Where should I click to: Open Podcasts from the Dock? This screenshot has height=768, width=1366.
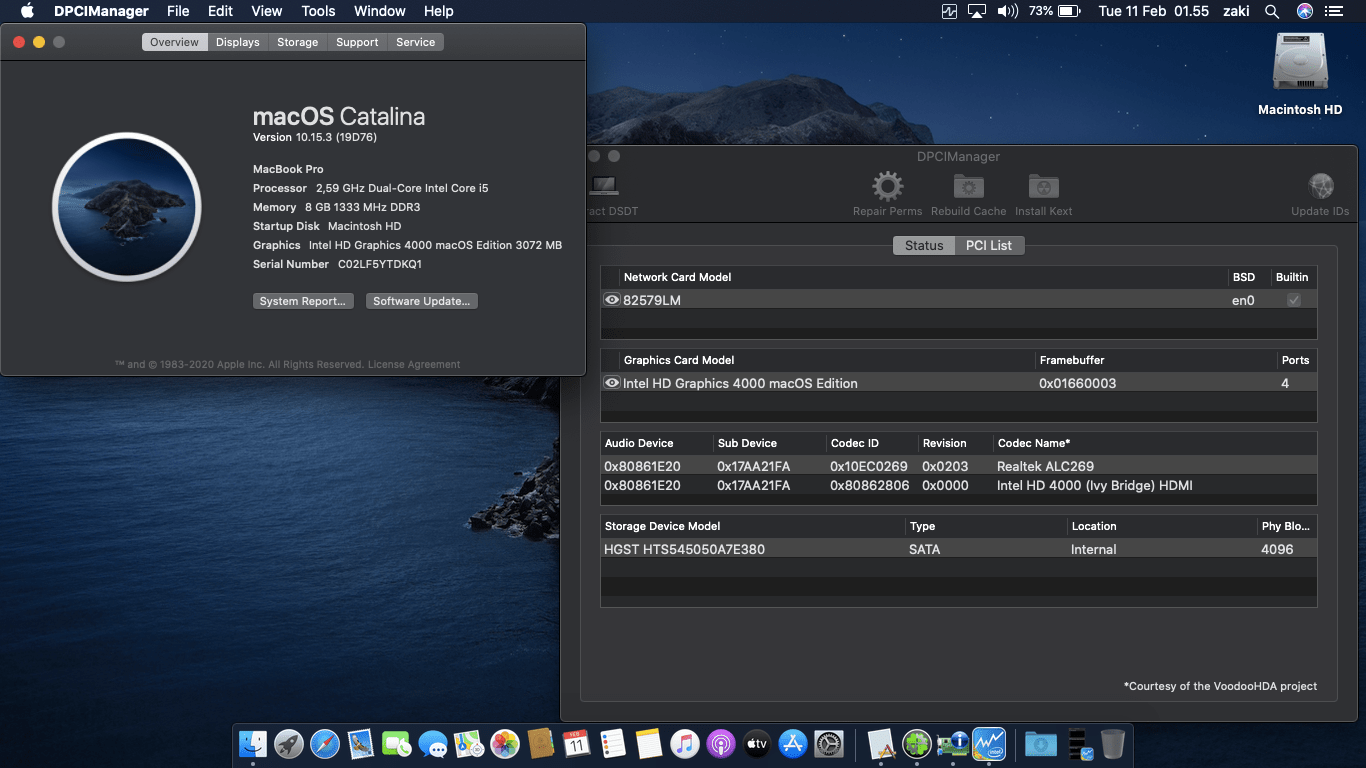[721, 744]
